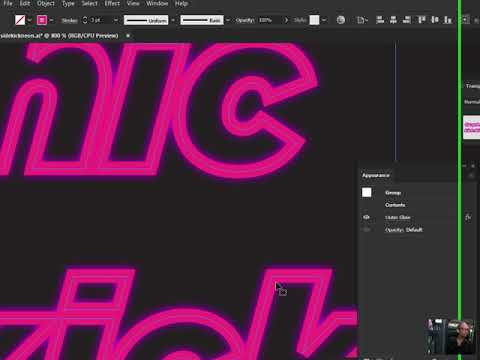The width and height of the screenshot is (480, 360).
Task: Click the horizontal align center icon
Action: point(393,20)
